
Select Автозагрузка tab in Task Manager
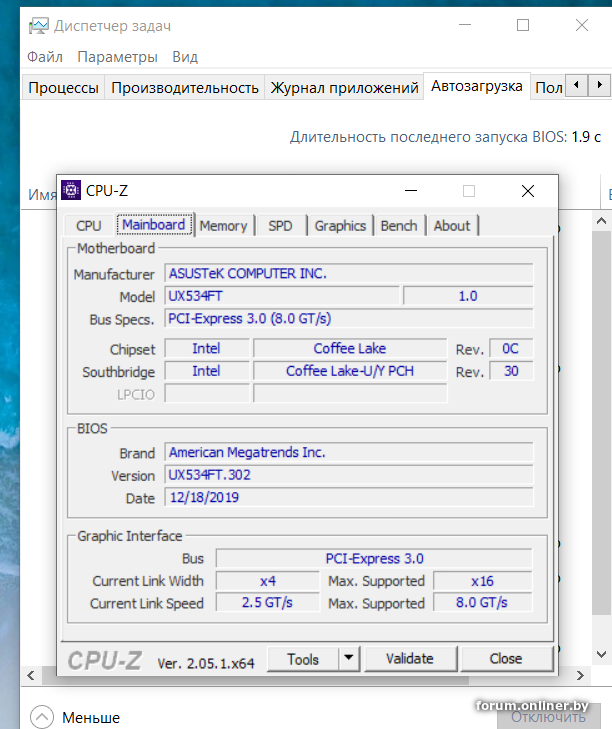[x=477, y=86]
